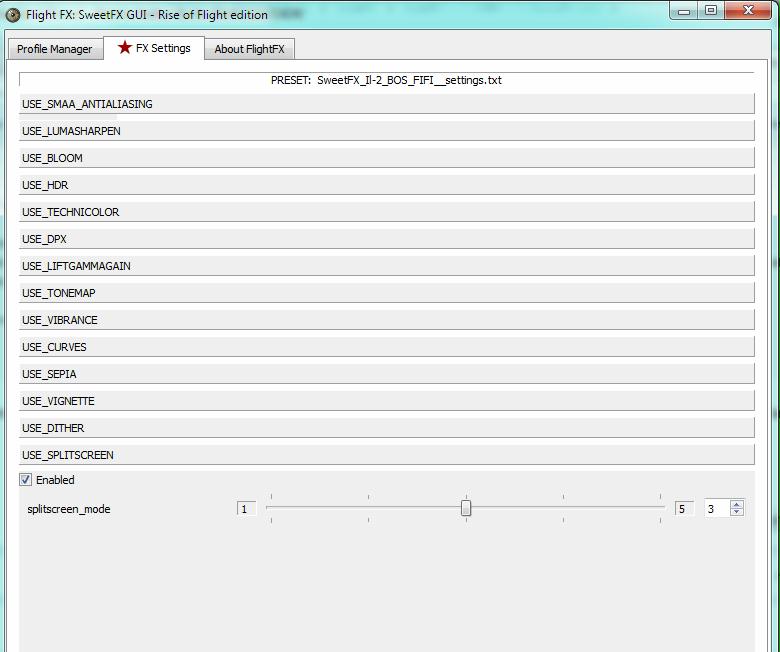Uncheck the Enabled checkbox for splitscreen
Screen dimensions: 780x652
point(25,479)
